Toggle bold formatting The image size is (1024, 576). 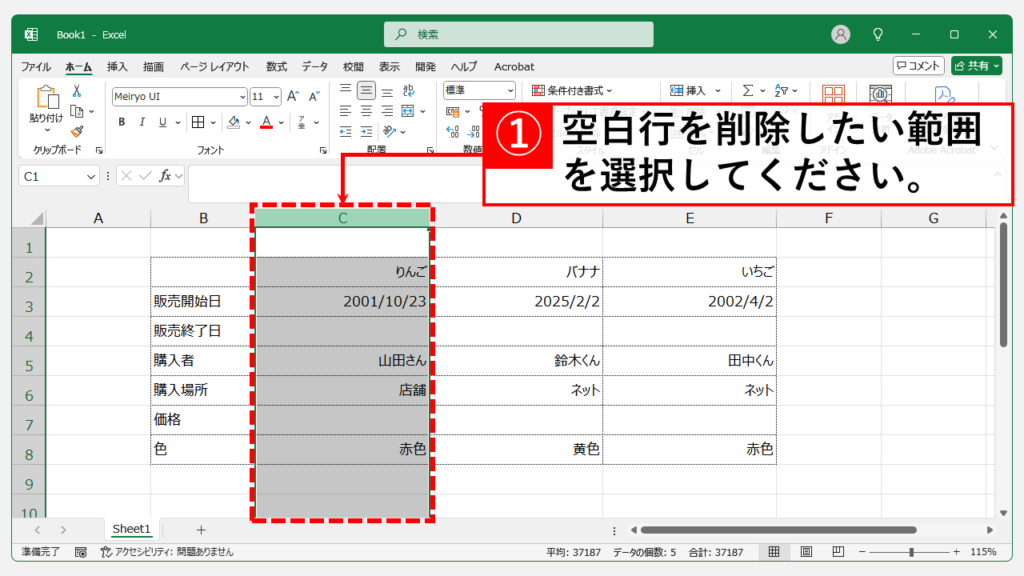(x=121, y=121)
